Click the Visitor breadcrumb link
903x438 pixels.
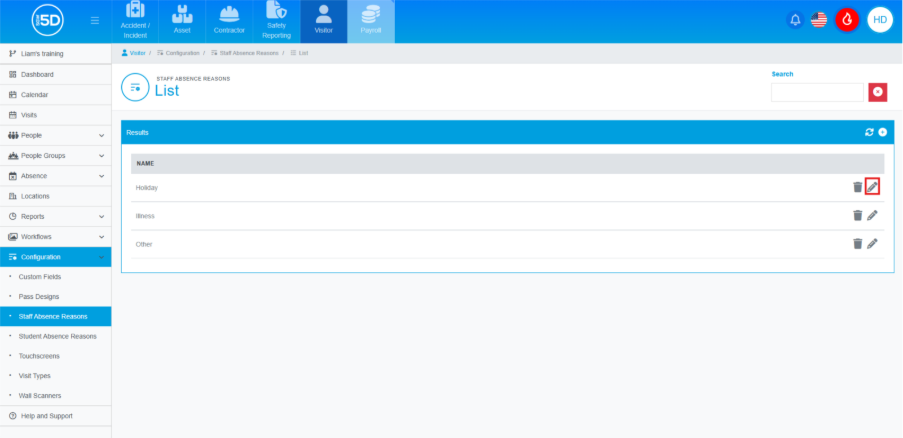click(134, 52)
